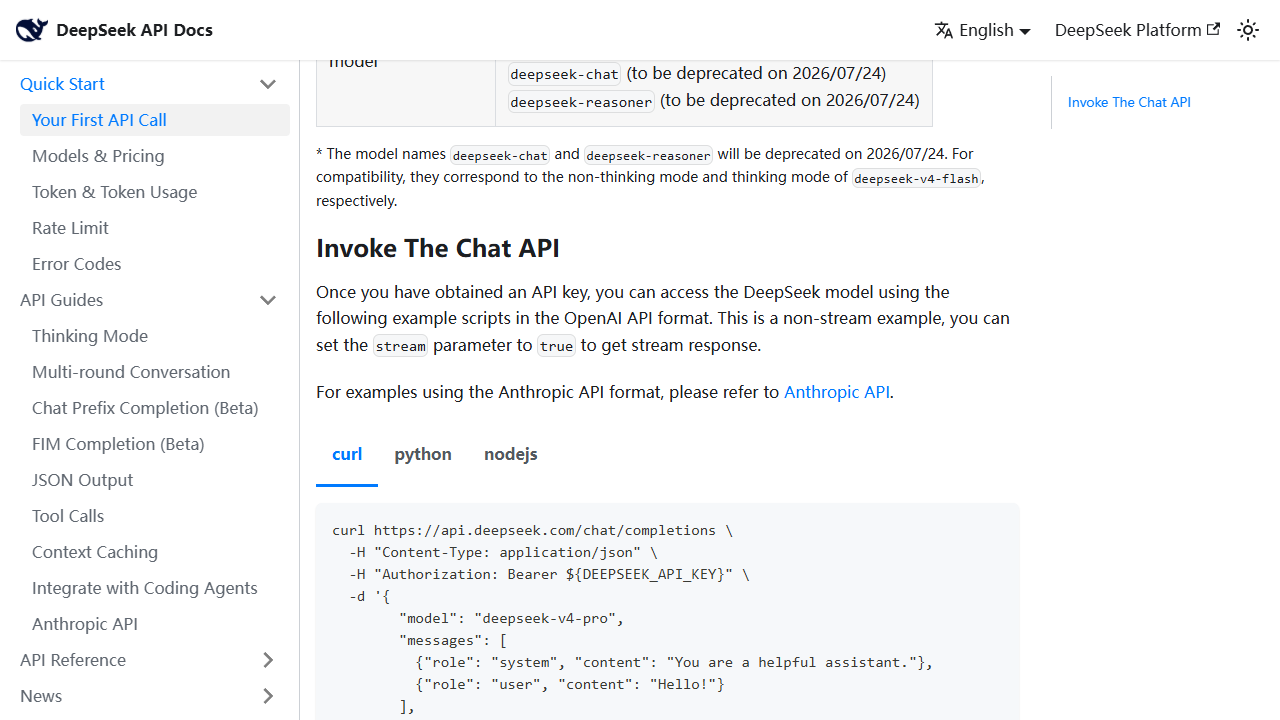Open the News category
1280x720 pixels.
[41, 696]
